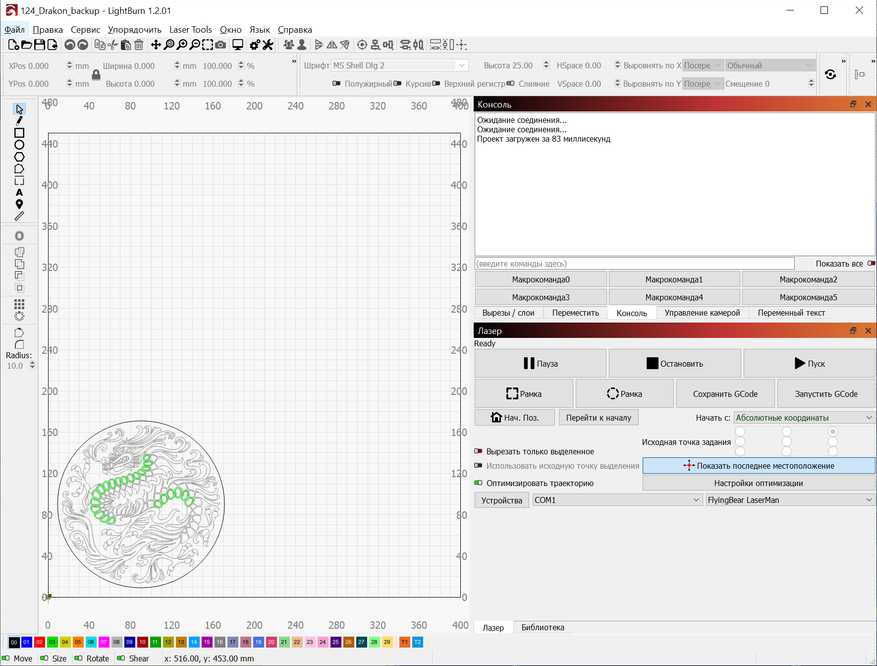Click the Undo arrow icon
The image size is (877, 666).
[x=69, y=45]
